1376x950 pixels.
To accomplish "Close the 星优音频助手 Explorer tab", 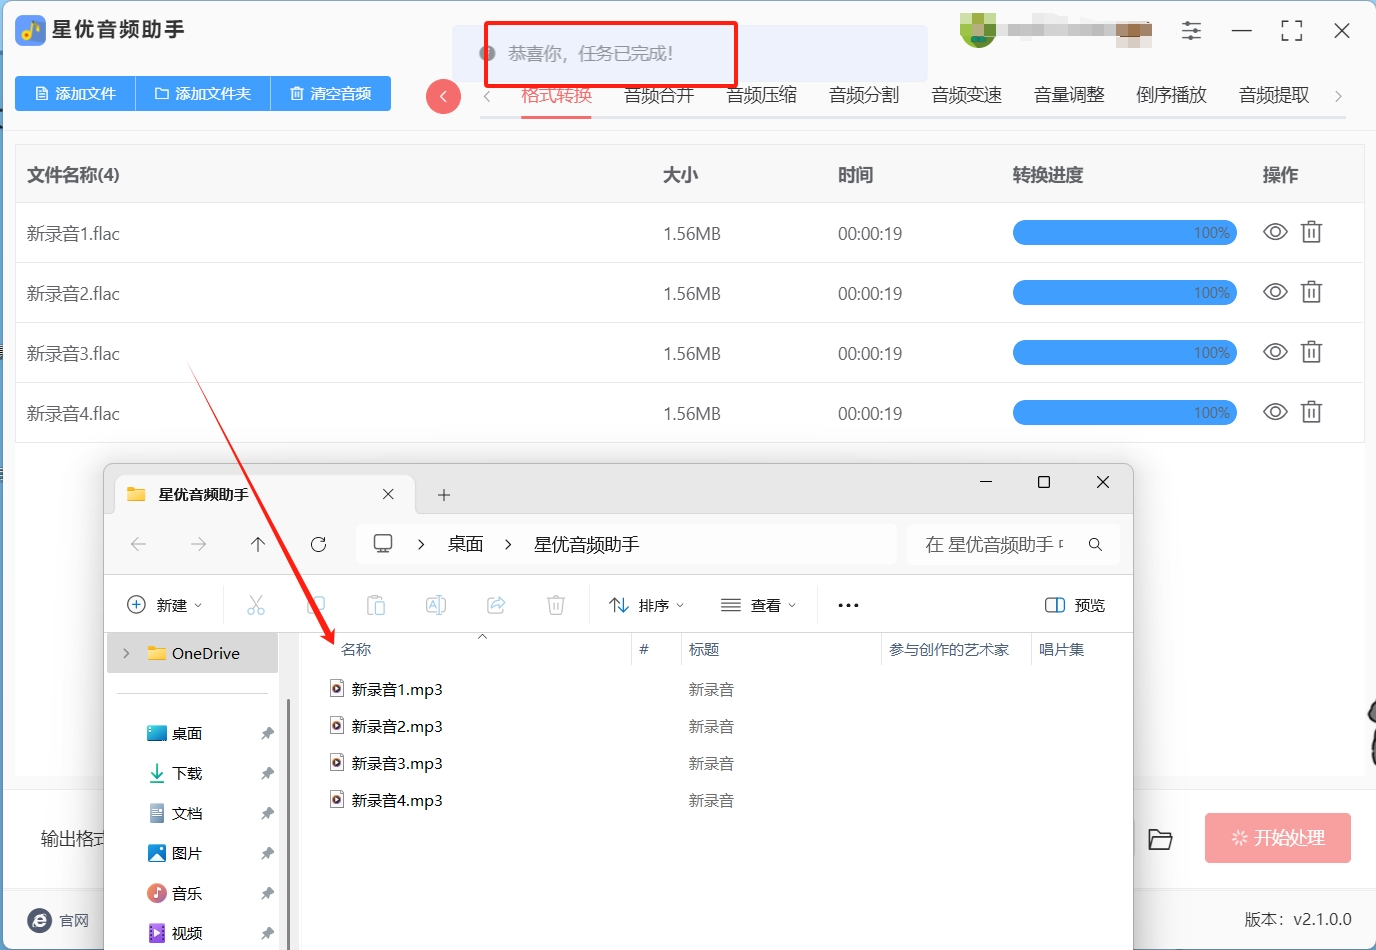I will click(388, 494).
